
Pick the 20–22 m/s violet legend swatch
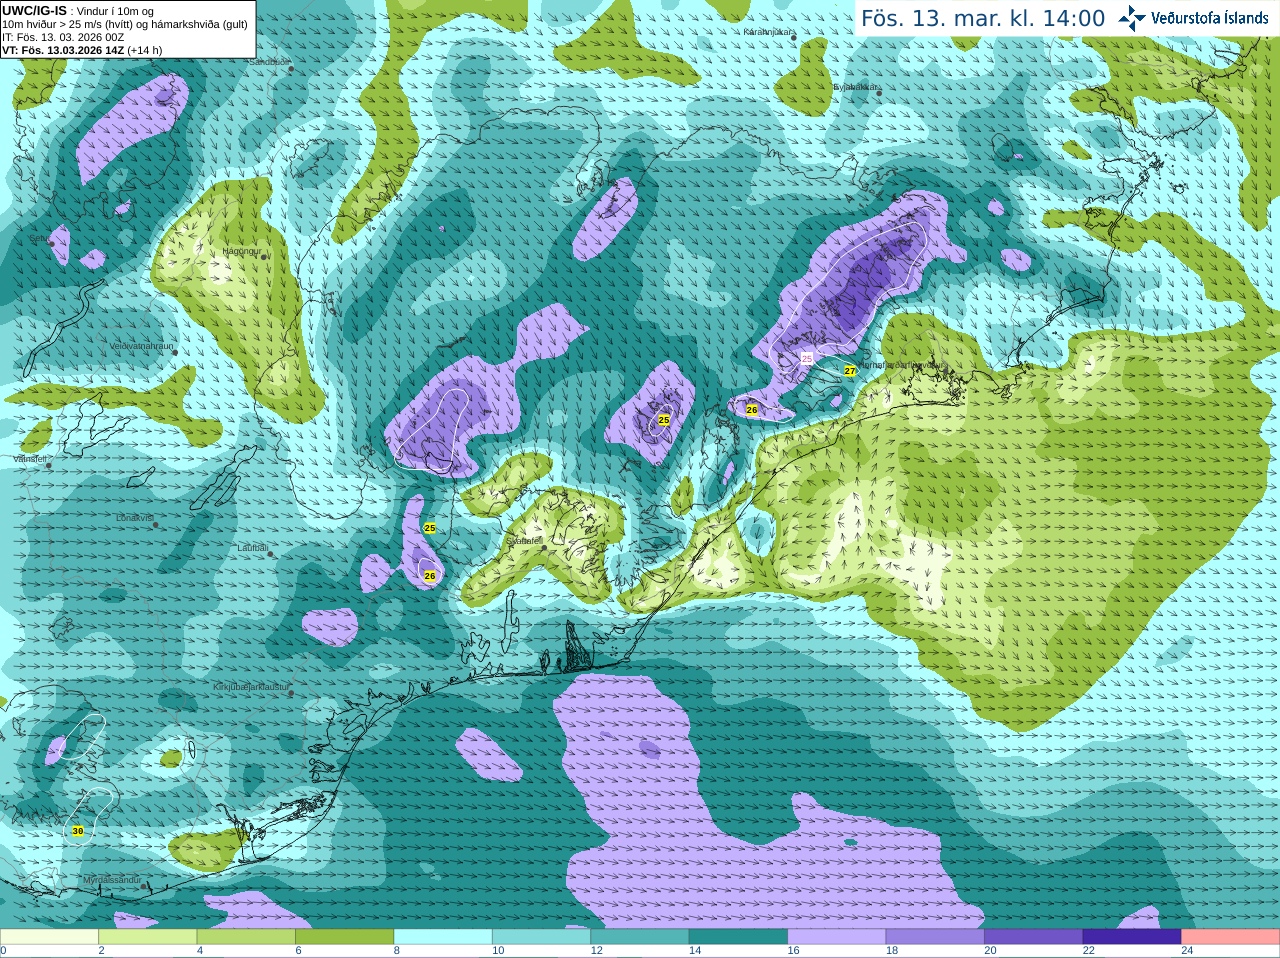(x=1034, y=937)
